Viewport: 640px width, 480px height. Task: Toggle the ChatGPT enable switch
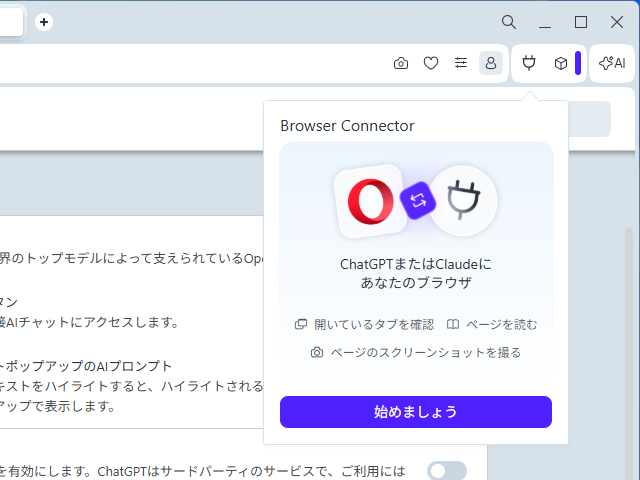coord(446,470)
